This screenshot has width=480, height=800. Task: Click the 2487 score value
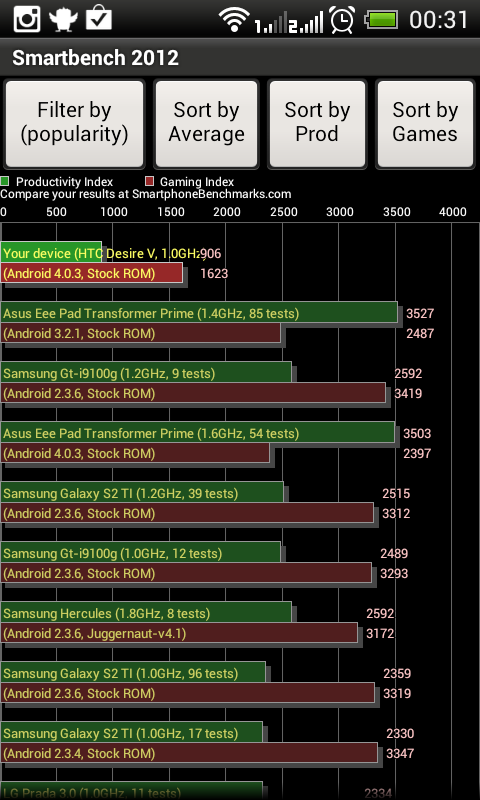420,333
